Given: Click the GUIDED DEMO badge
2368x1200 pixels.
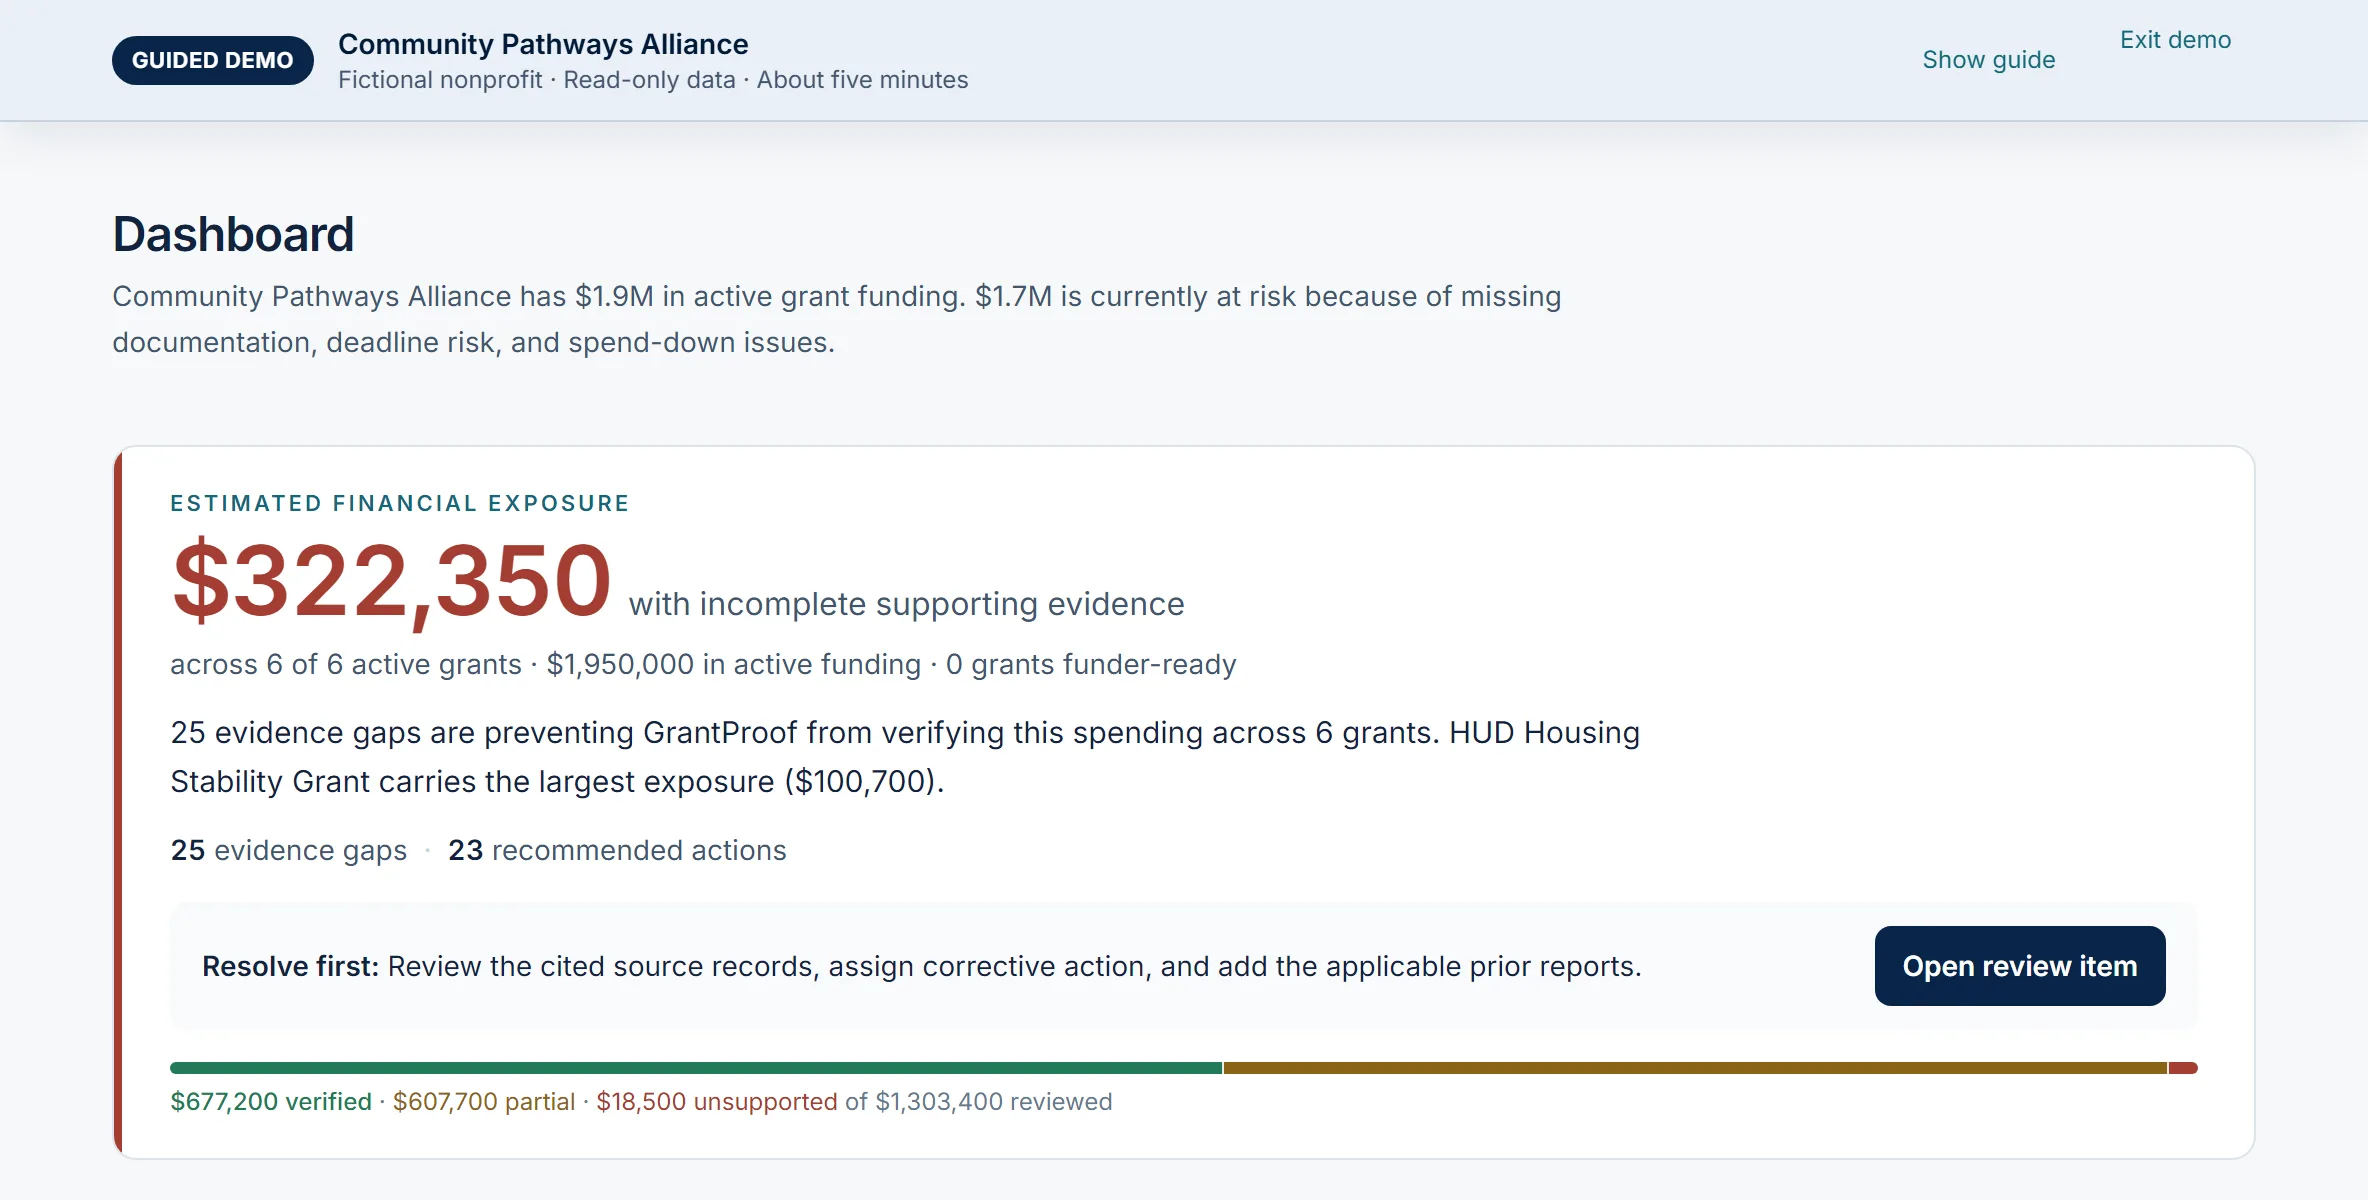Looking at the screenshot, I should tap(213, 60).
